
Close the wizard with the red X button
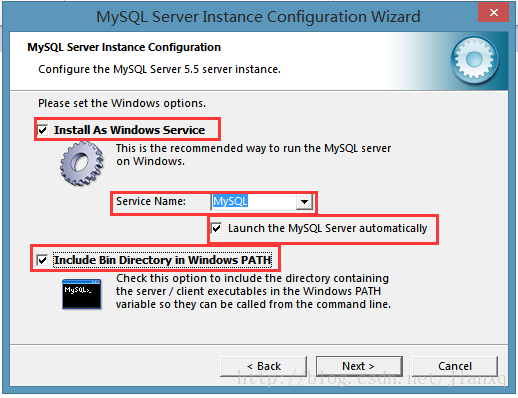(x=494, y=12)
